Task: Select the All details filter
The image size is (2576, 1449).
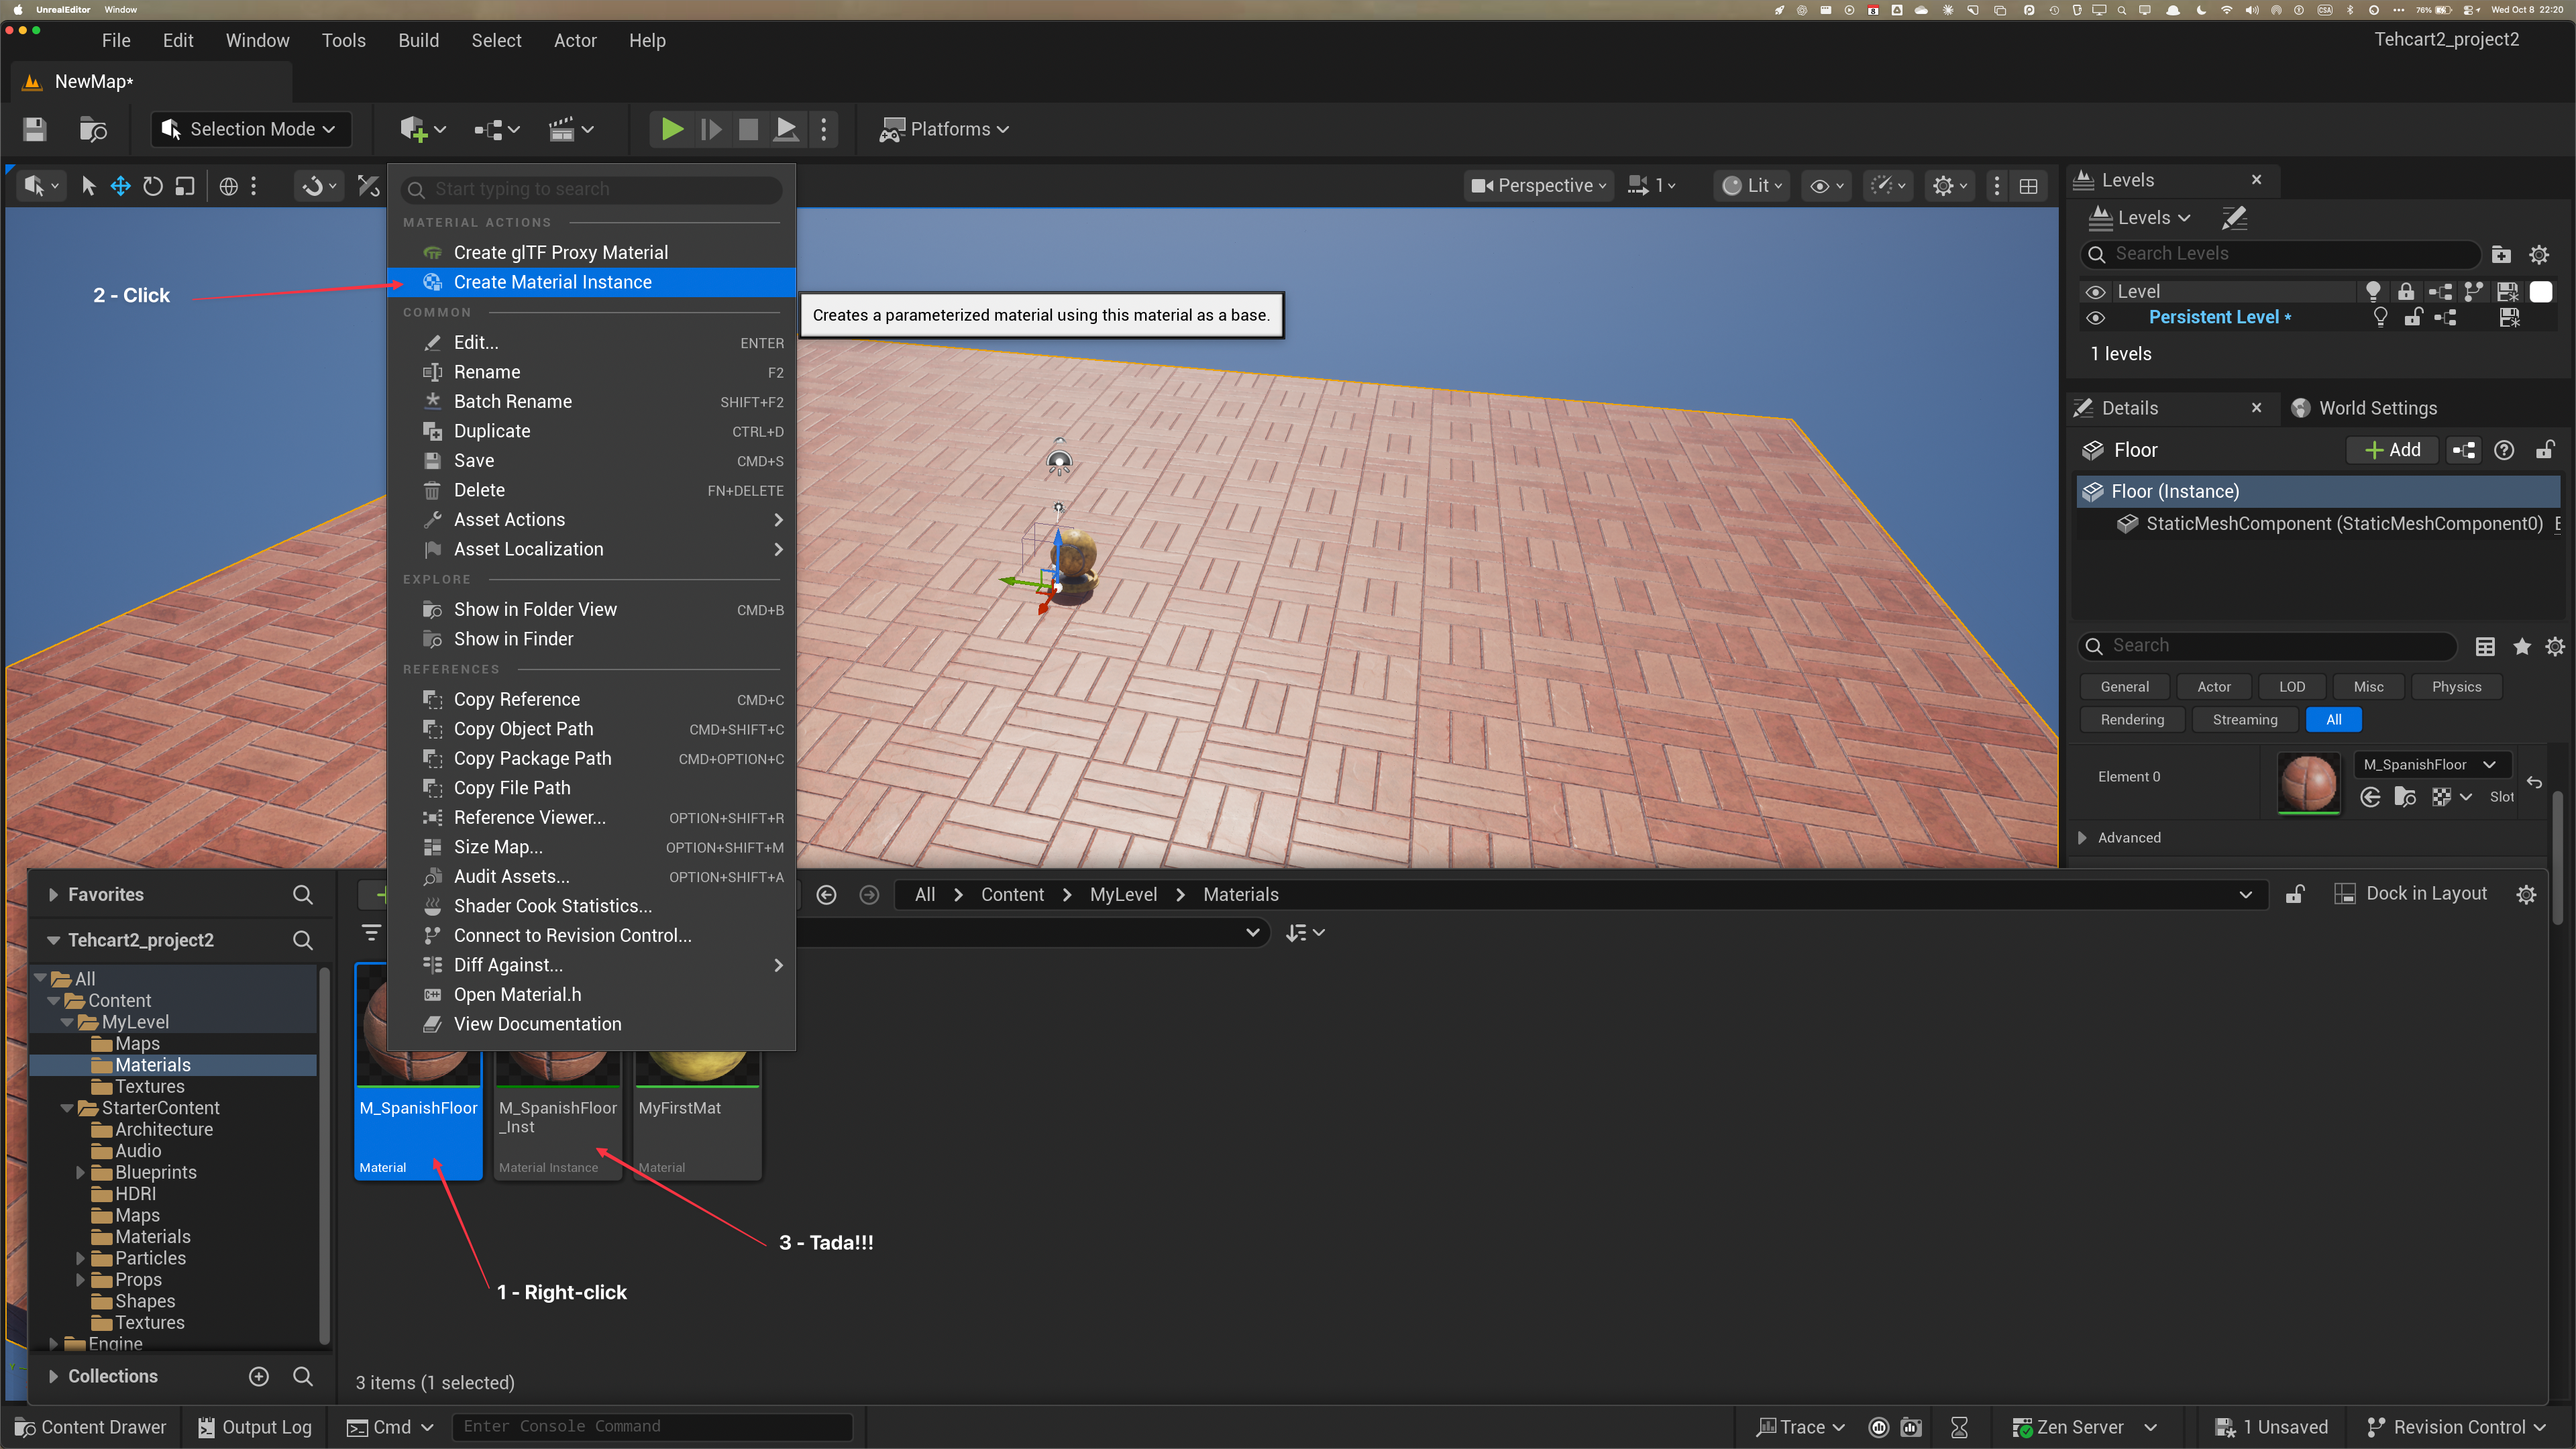Action: [2334, 720]
